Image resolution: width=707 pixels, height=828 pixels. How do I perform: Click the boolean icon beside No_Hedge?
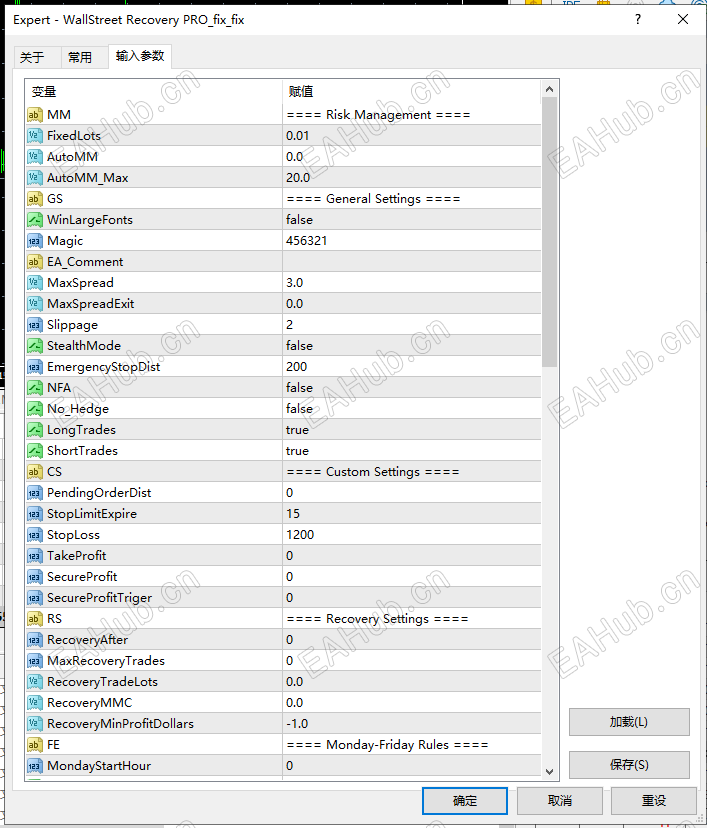click(34, 409)
